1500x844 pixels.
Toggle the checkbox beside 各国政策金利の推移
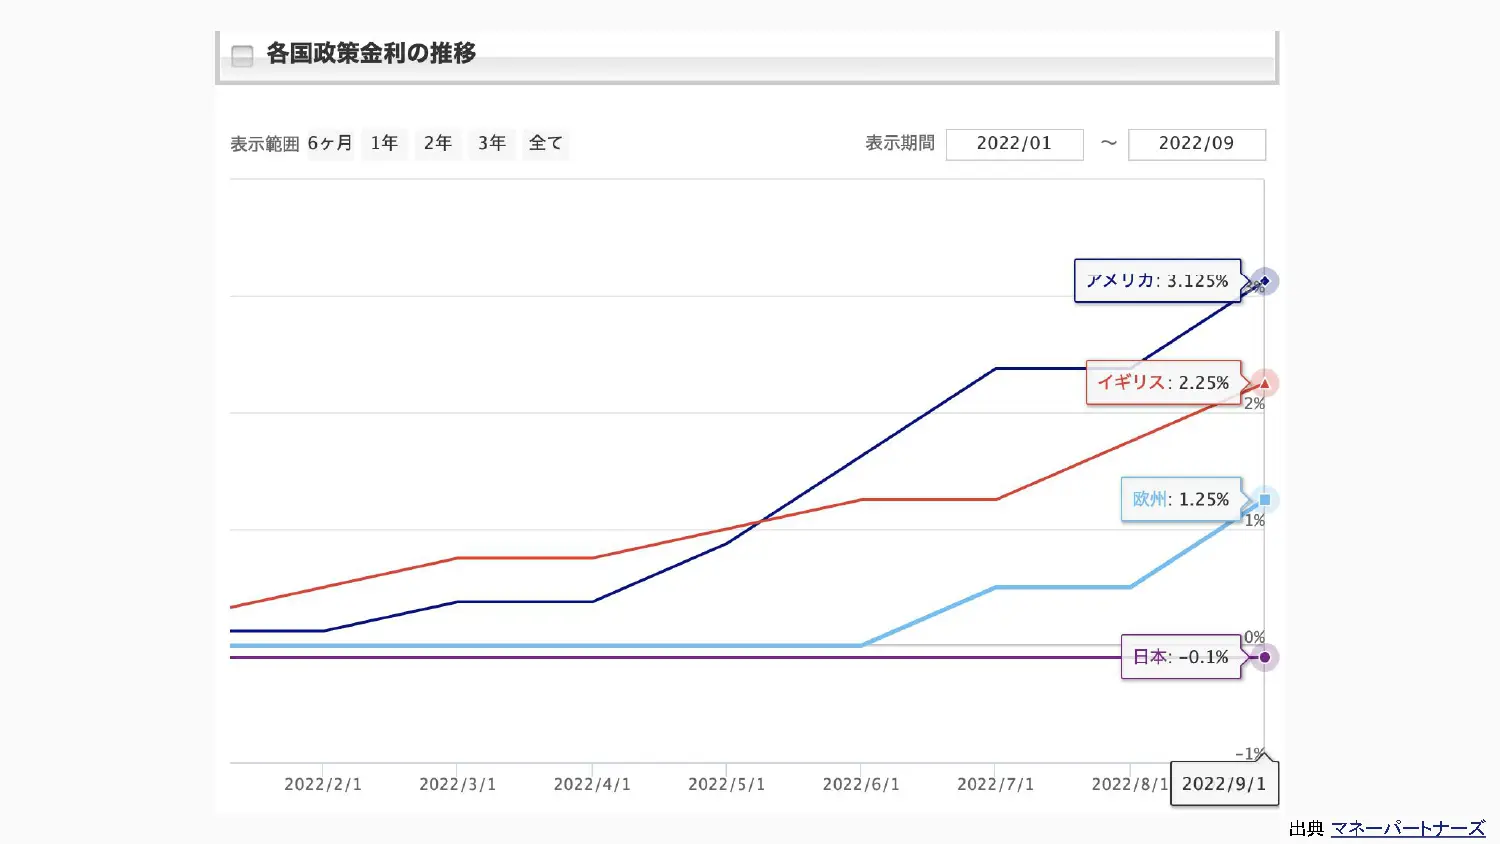point(242,55)
